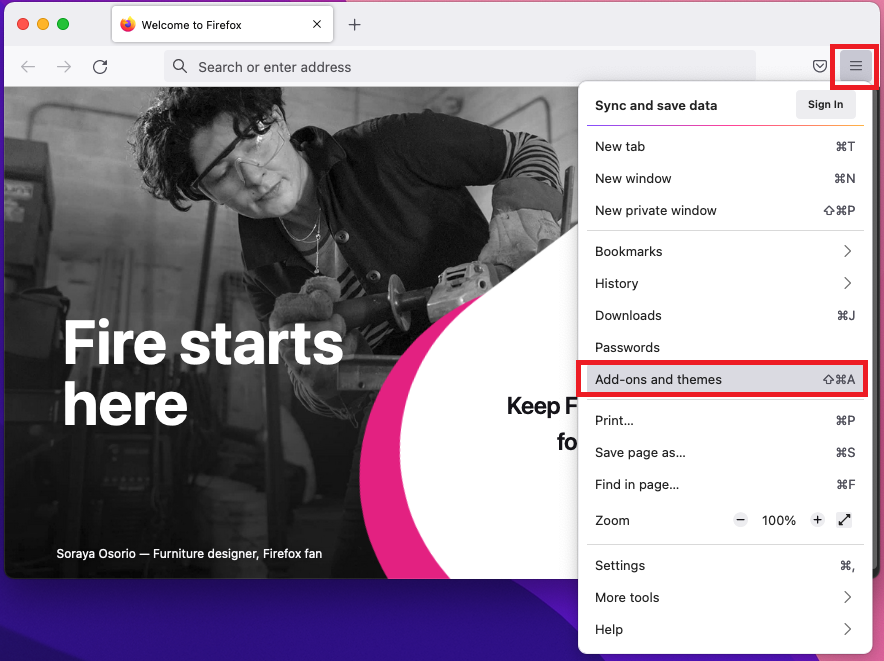The width and height of the screenshot is (884, 661).
Task: Open a New private window
Action: click(x=725, y=210)
